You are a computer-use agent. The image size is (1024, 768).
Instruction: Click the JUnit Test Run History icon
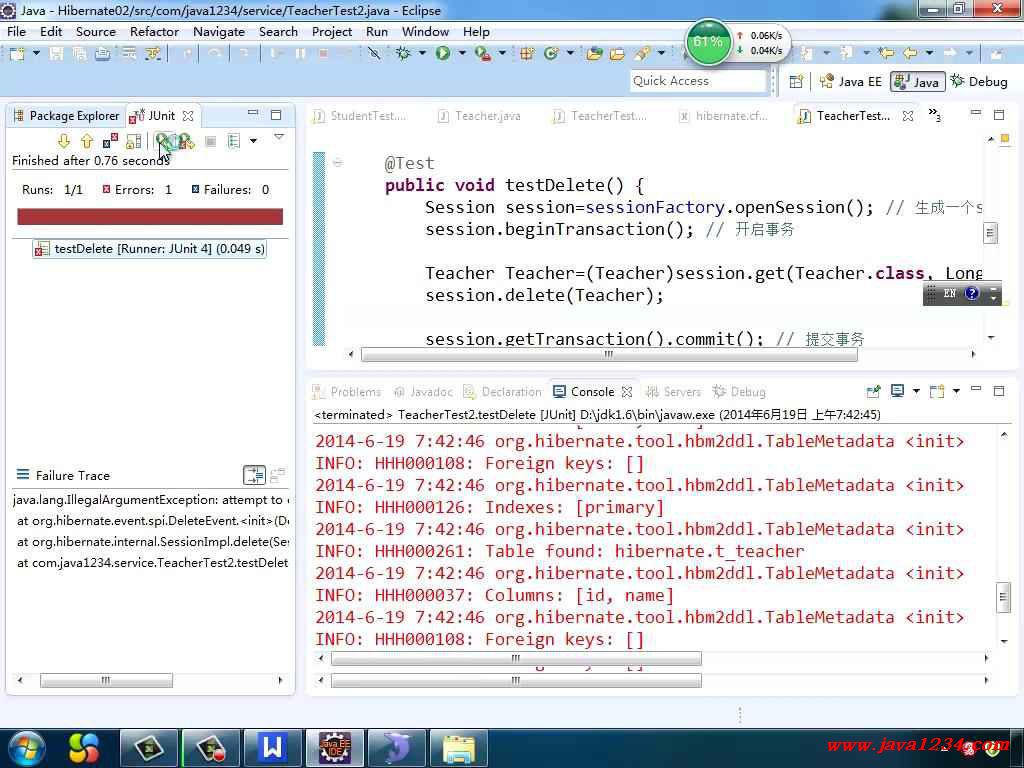[234, 140]
